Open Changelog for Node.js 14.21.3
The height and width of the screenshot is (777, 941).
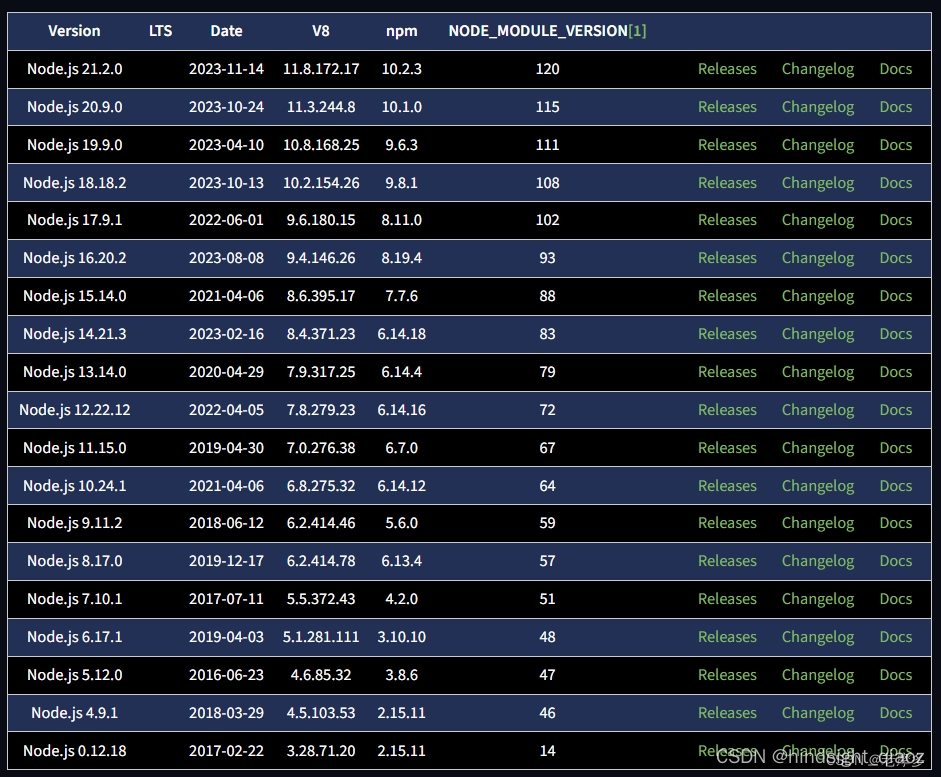coord(817,334)
